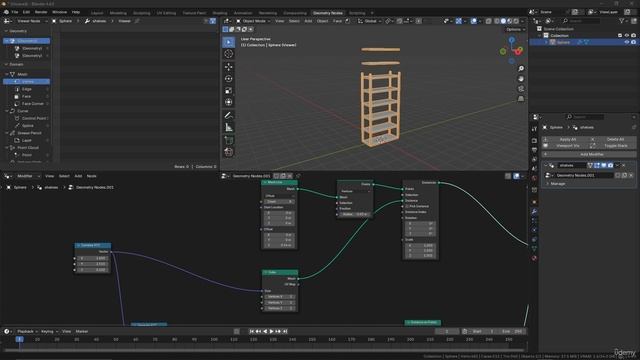This screenshot has height=360, width=640.
Task: Click the green Y axis on navigation gizmo
Action: [x=503, y=51]
